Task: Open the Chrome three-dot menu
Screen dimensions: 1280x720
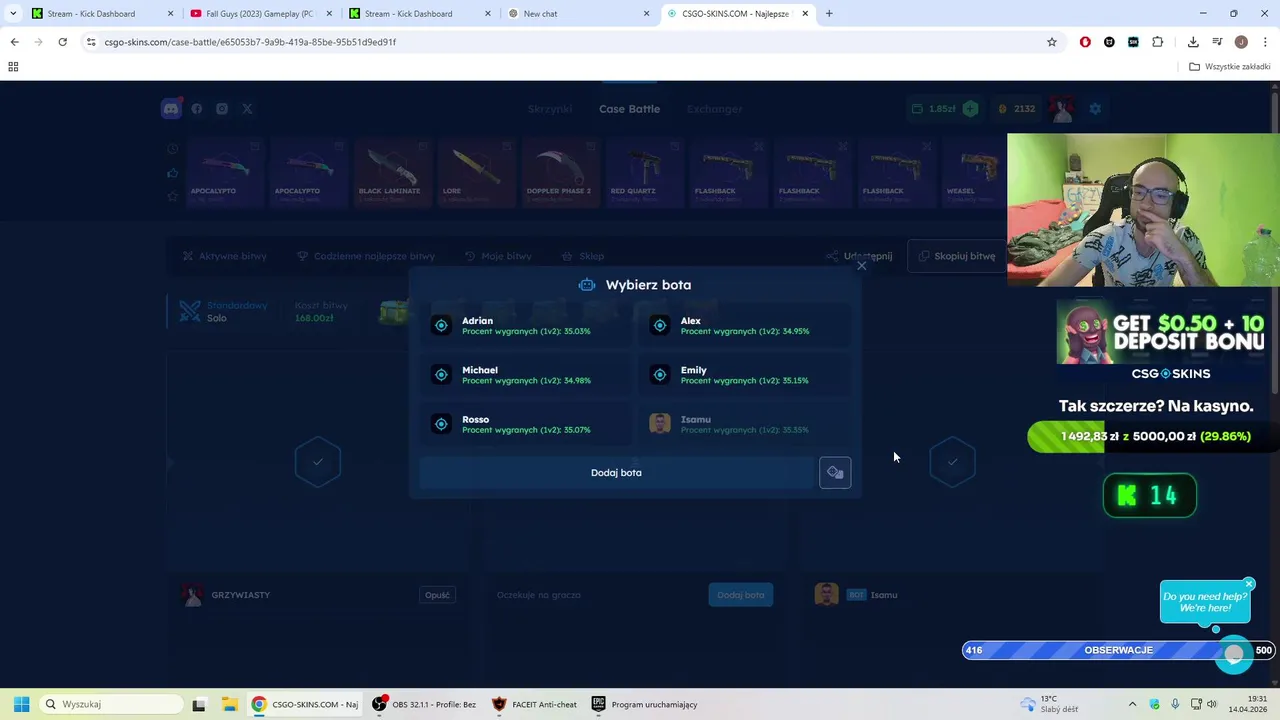Action: (x=1265, y=42)
